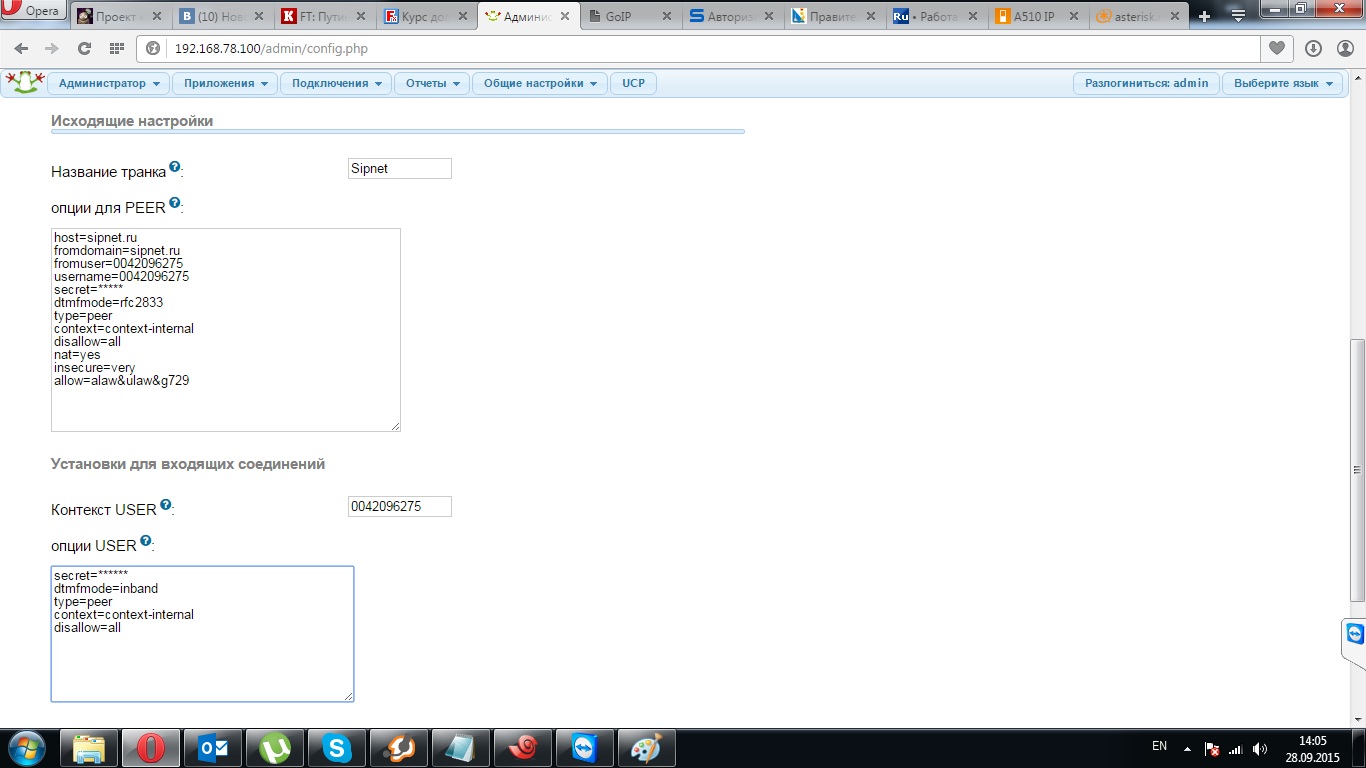
Task: Open the Подключения menu
Action: click(x=336, y=84)
